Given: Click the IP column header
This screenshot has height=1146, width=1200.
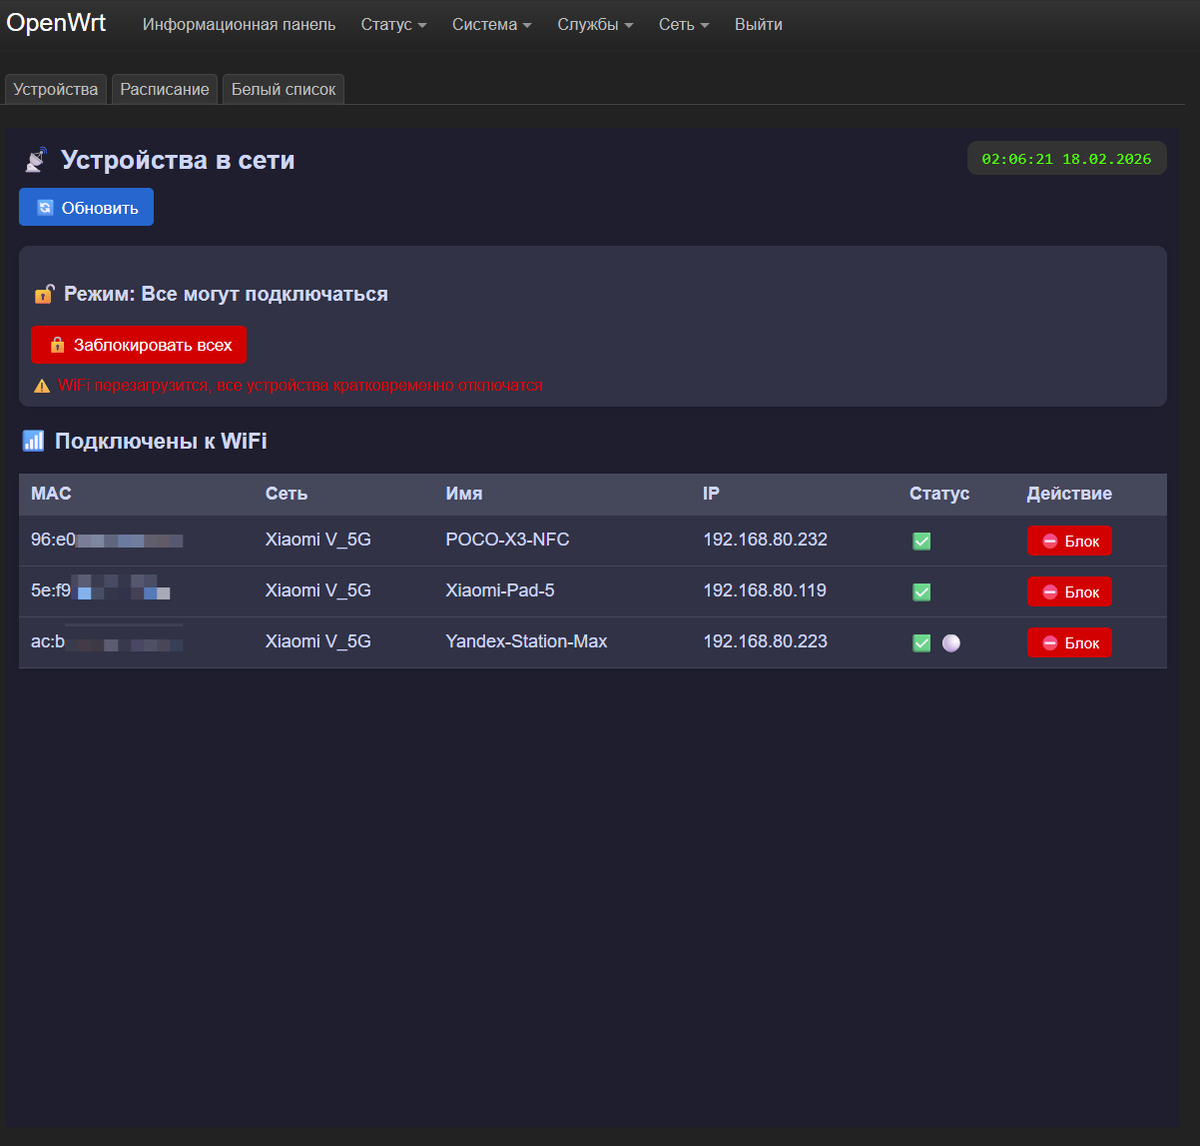Looking at the screenshot, I should 711,493.
